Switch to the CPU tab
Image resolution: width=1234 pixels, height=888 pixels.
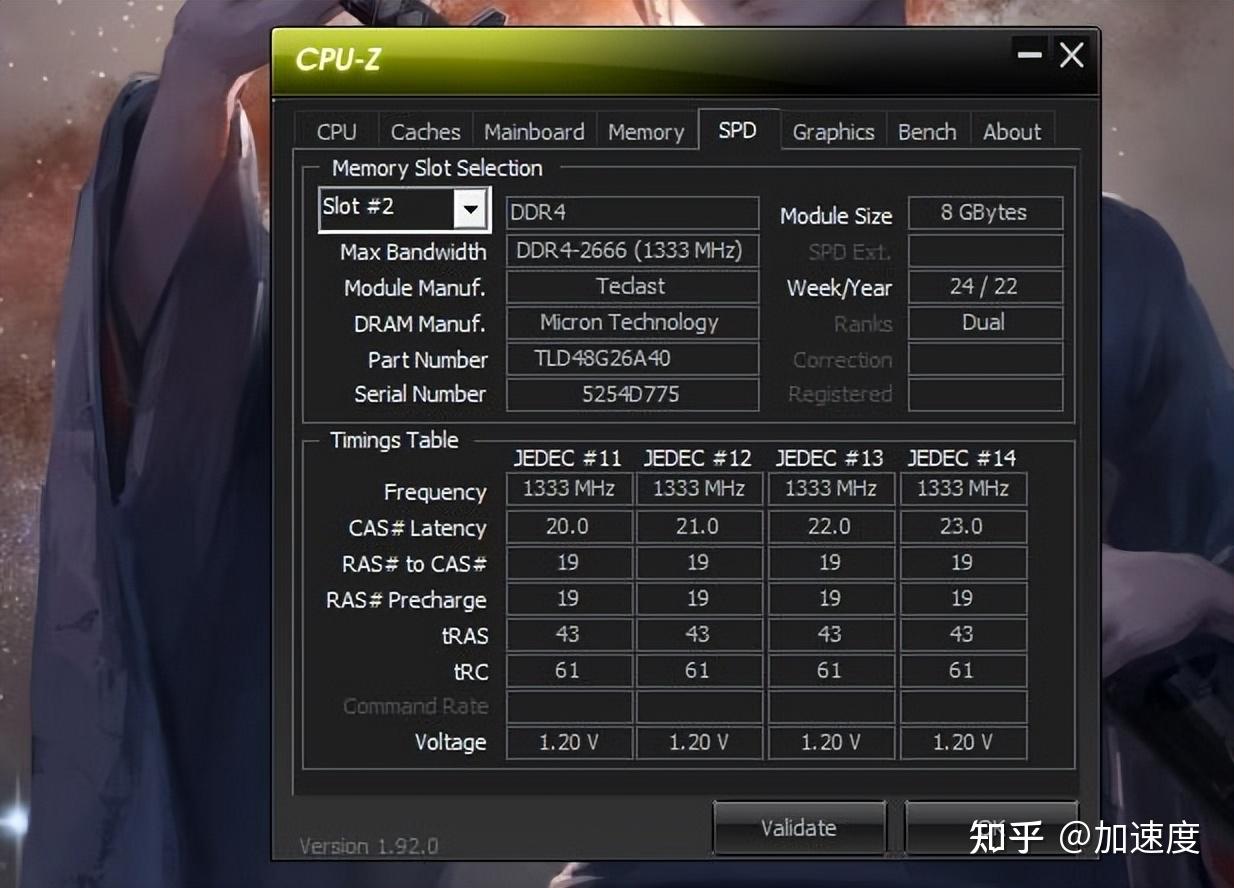tap(337, 132)
